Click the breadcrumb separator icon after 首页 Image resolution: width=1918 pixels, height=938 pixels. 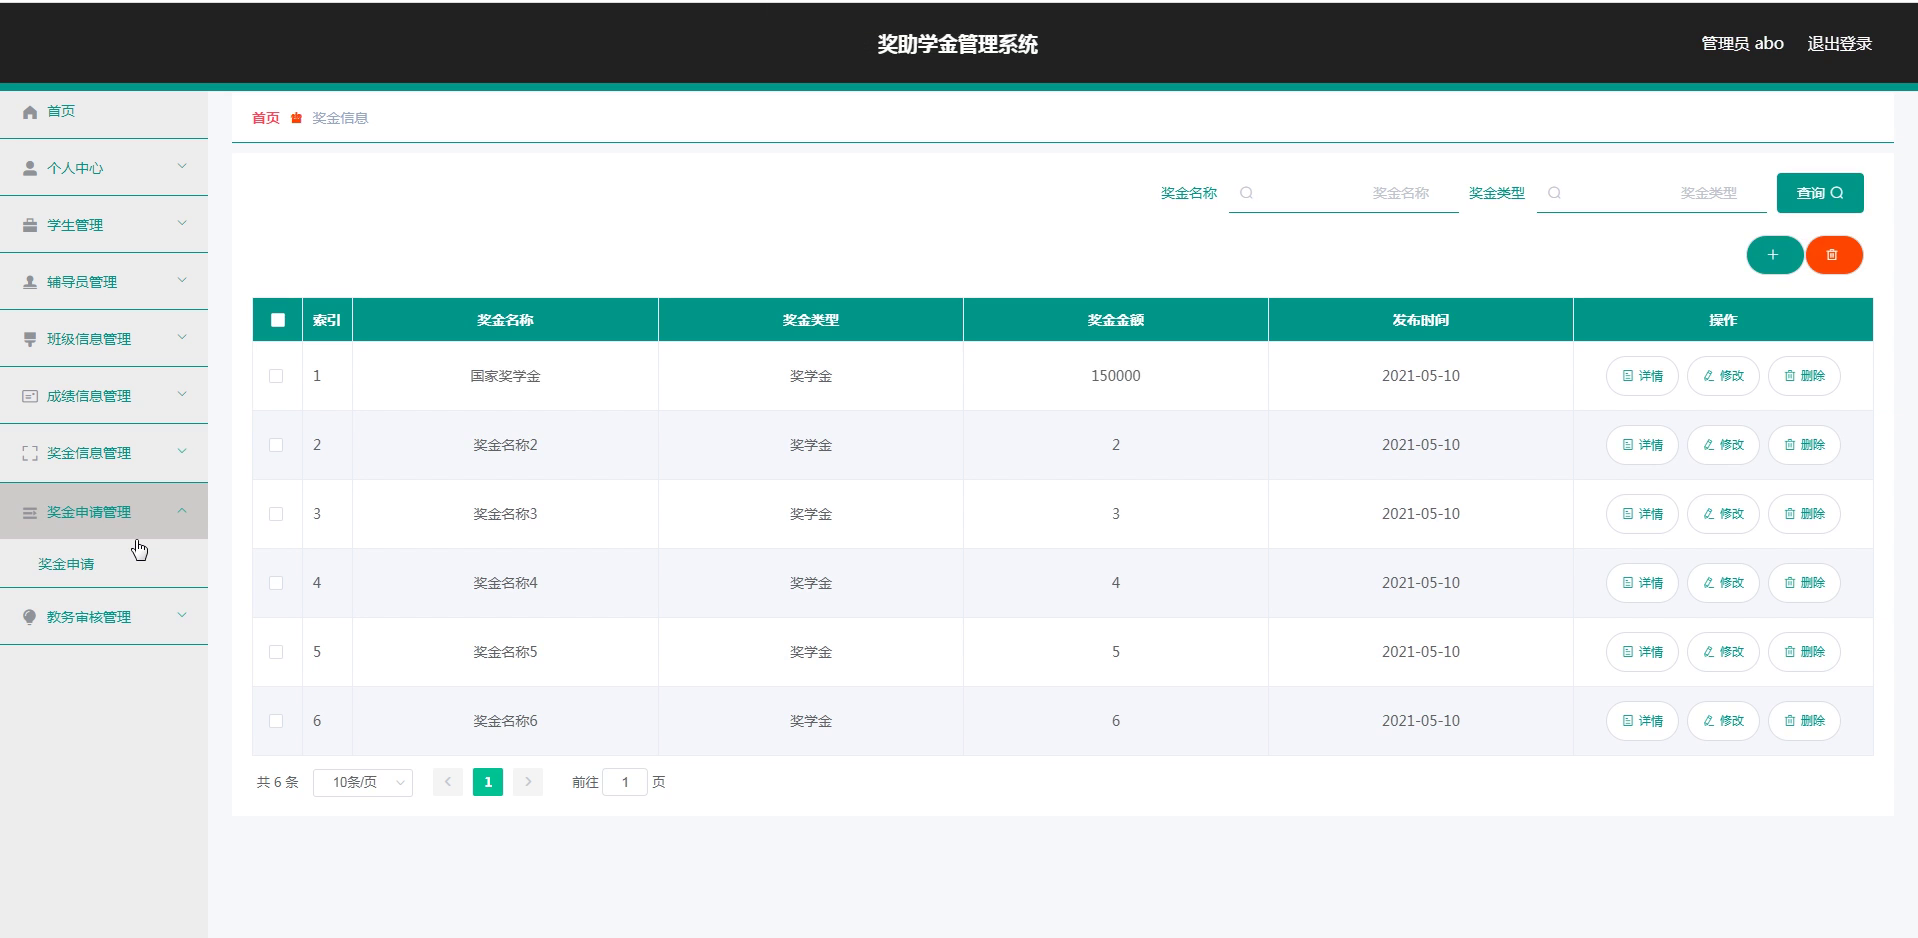[x=296, y=118]
